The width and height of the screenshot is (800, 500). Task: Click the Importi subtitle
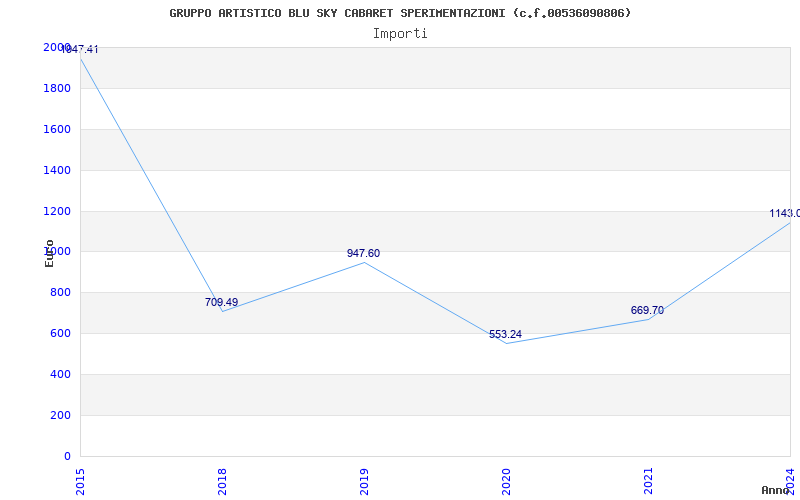pos(400,33)
